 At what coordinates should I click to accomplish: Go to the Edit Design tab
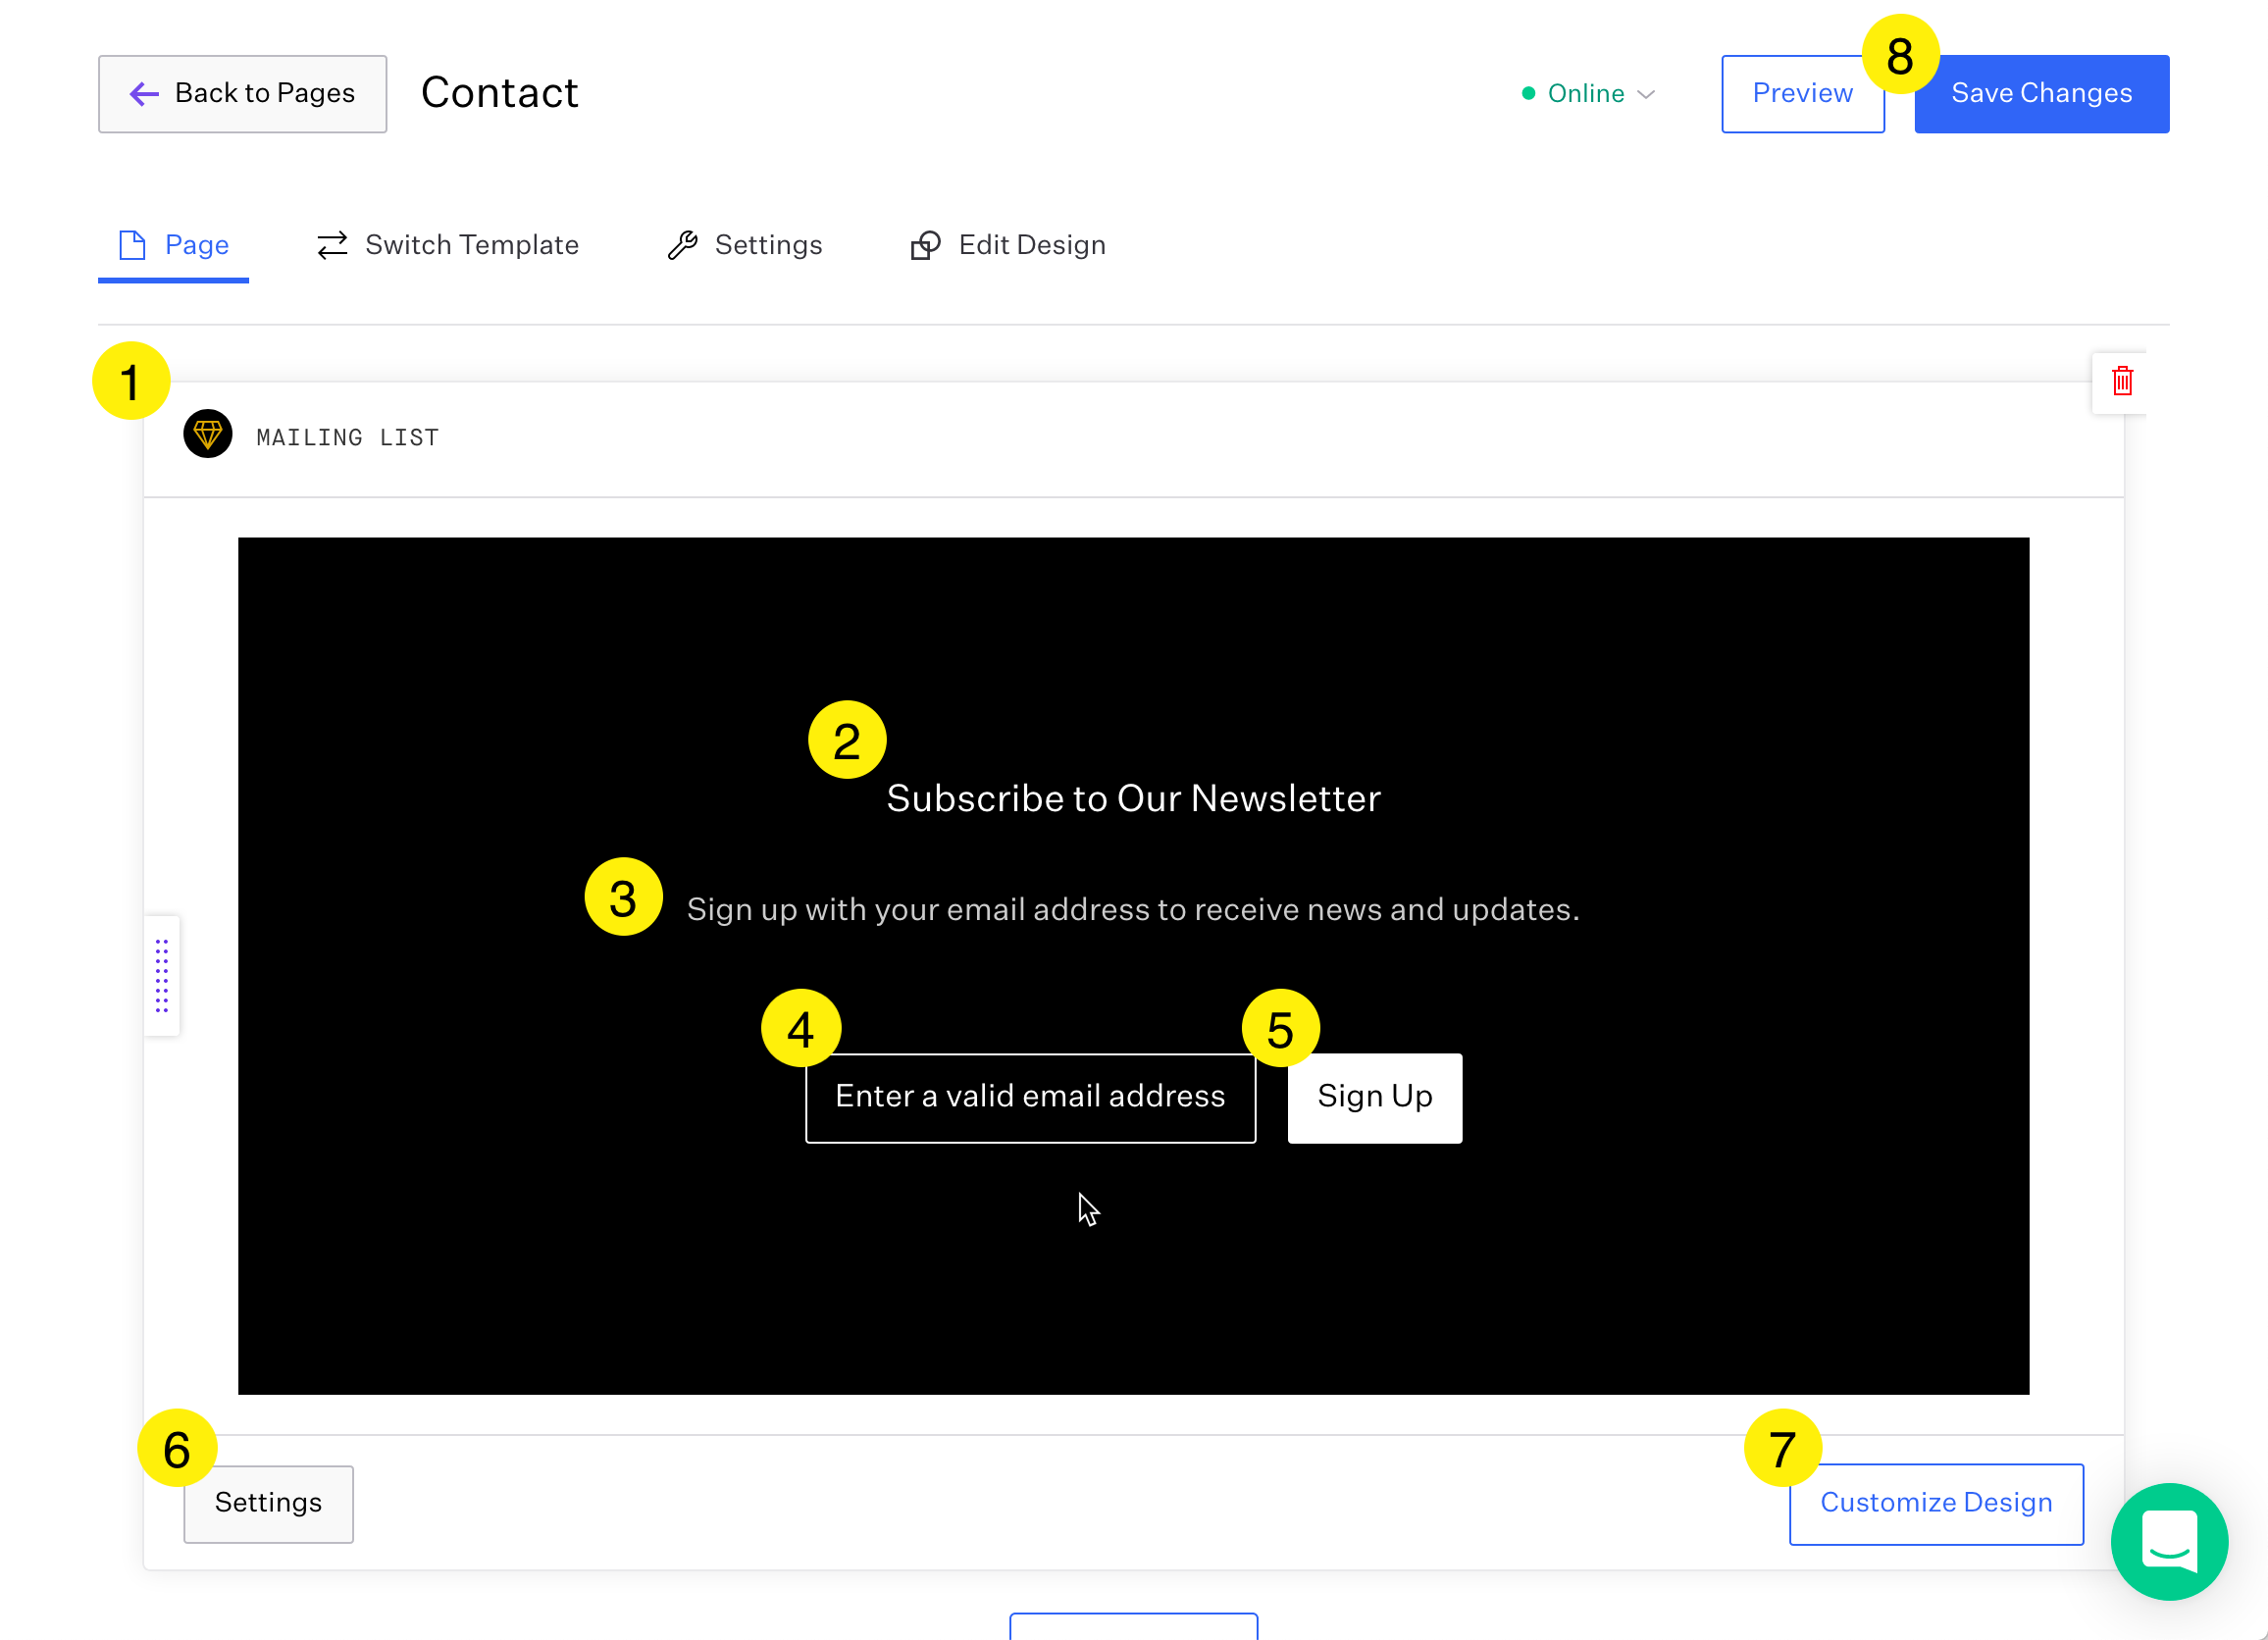pyautogui.click(x=1008, y=245)
